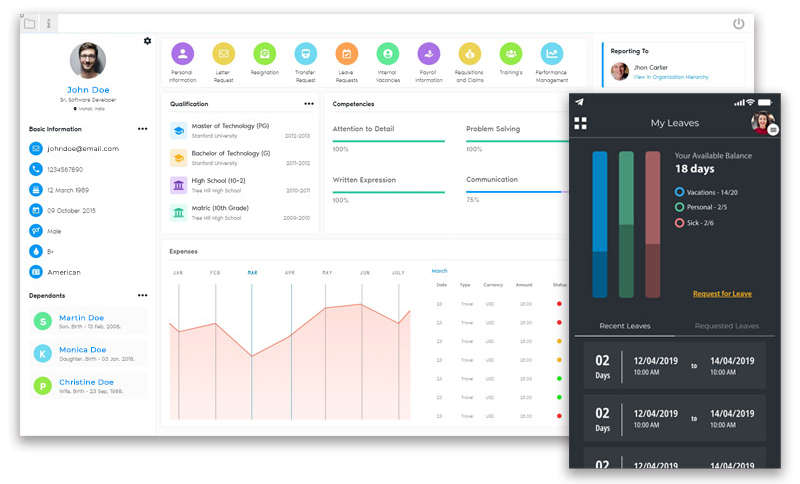Select the Vacations 14/20 radio indicator
The height and width of the screenshot is (484, 800).
(680, 191)
